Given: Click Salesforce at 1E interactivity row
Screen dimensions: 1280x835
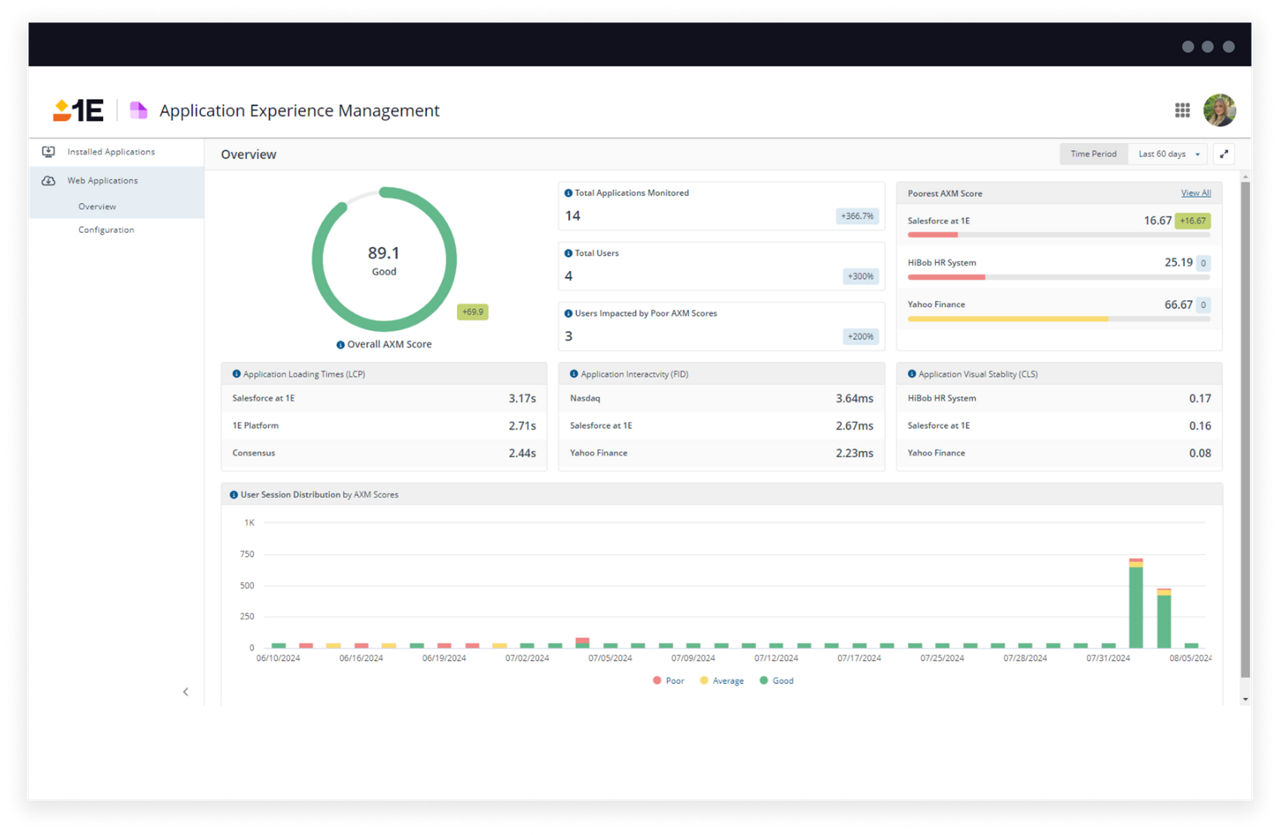Looking at the screenshot, I should [721, 426].
